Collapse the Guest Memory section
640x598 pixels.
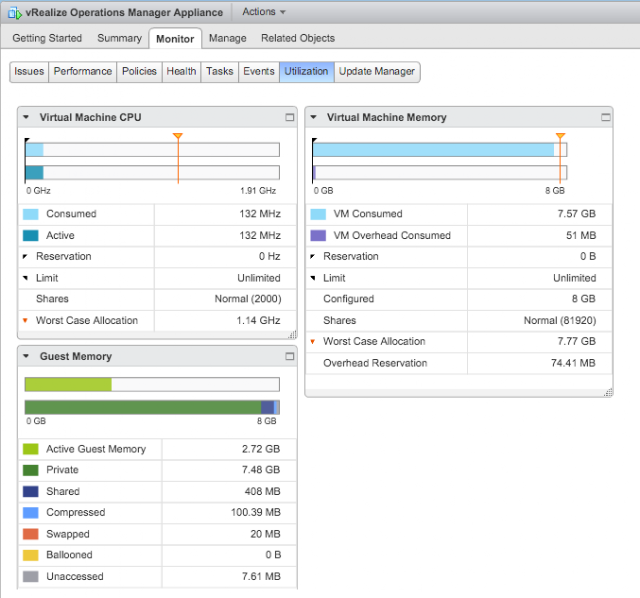26,356
